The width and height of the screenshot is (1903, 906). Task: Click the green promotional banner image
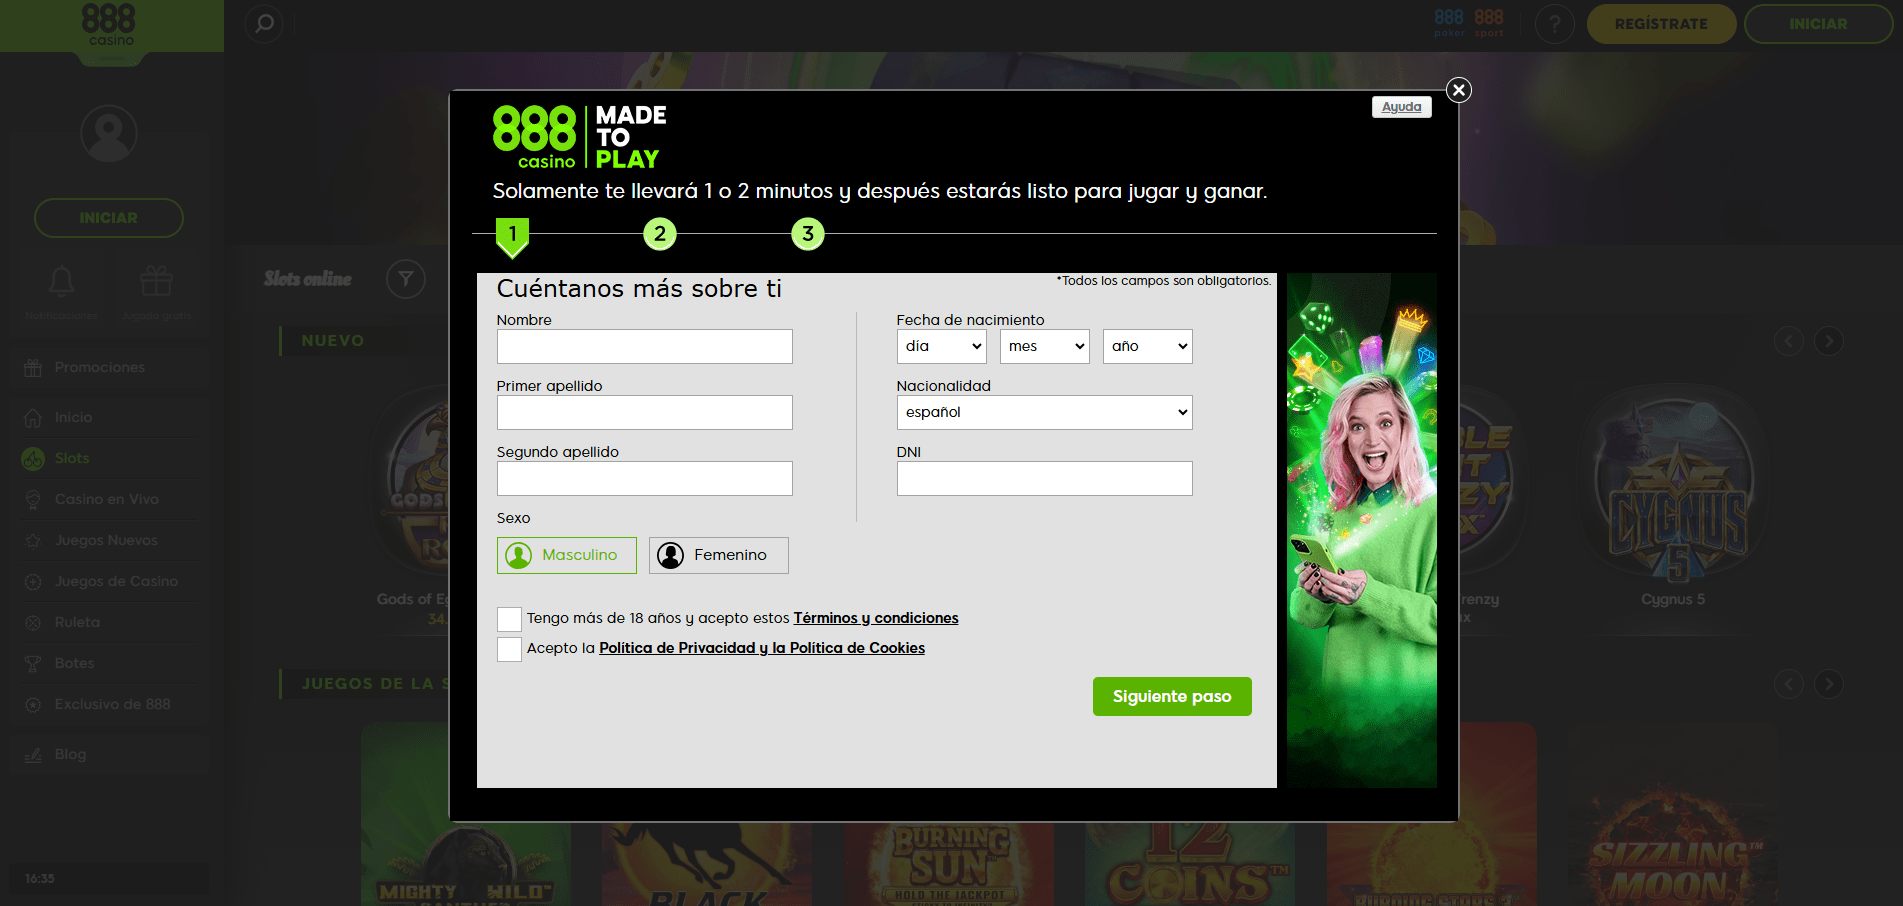click(x=1362, y=530)
